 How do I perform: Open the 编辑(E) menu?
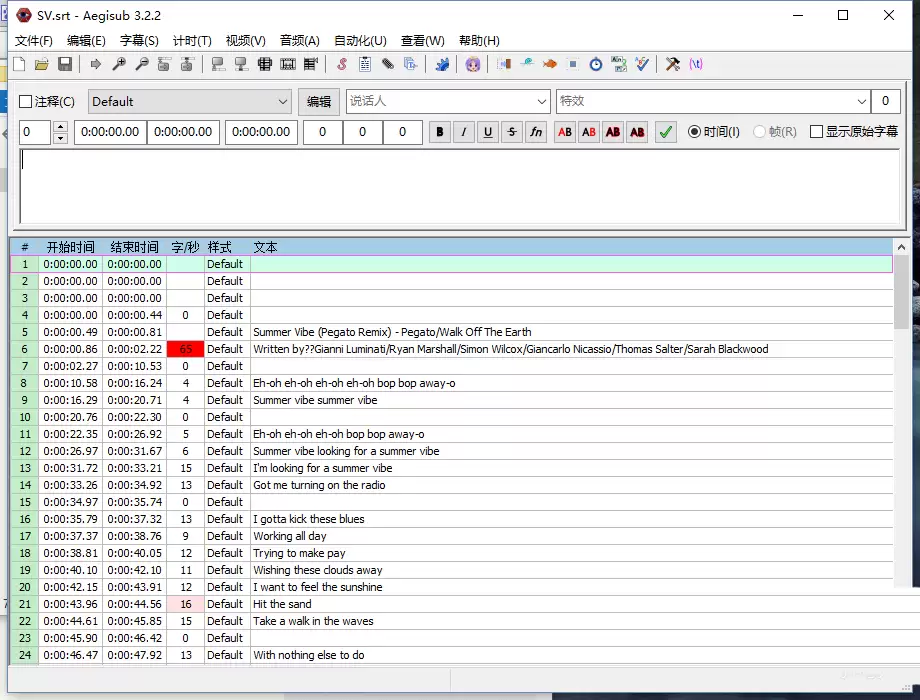pos(86,40)
